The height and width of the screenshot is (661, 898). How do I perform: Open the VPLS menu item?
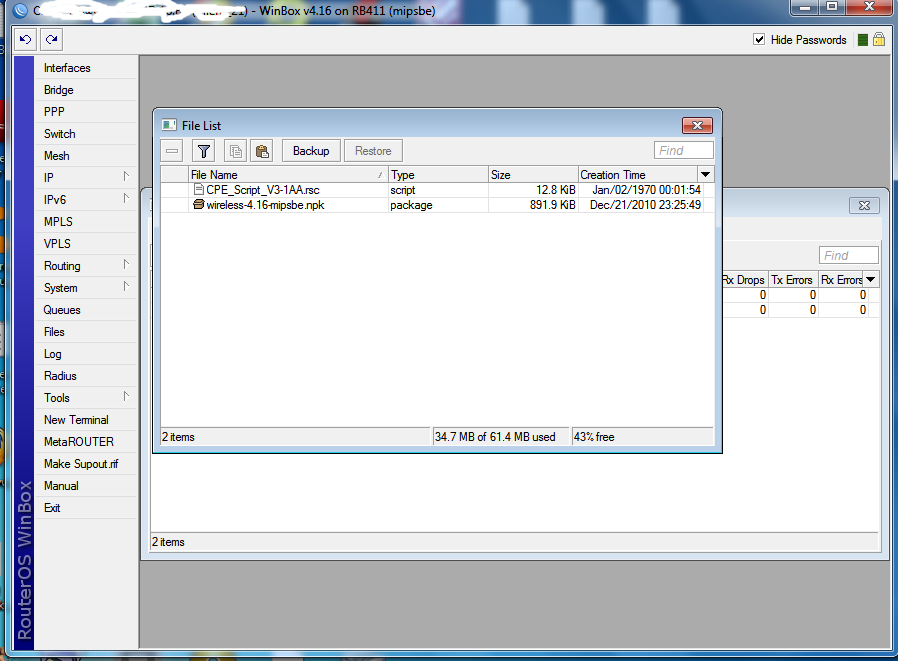pos(86,244)
